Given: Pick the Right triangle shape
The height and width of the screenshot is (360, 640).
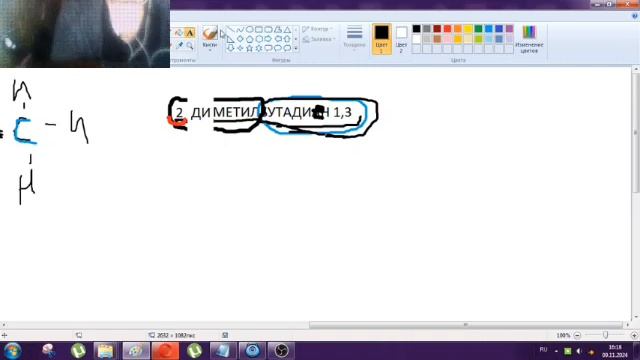Looking at the screenshot, I should point(231,39).
